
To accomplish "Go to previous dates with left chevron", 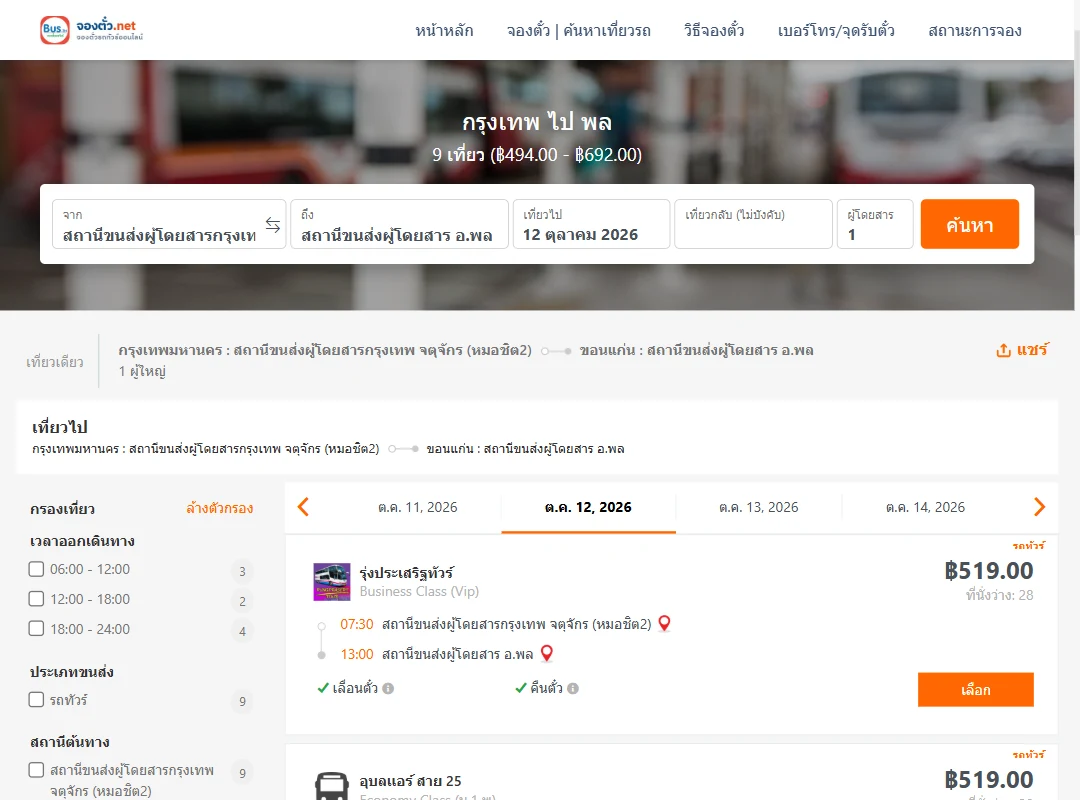I will point(303,507).
